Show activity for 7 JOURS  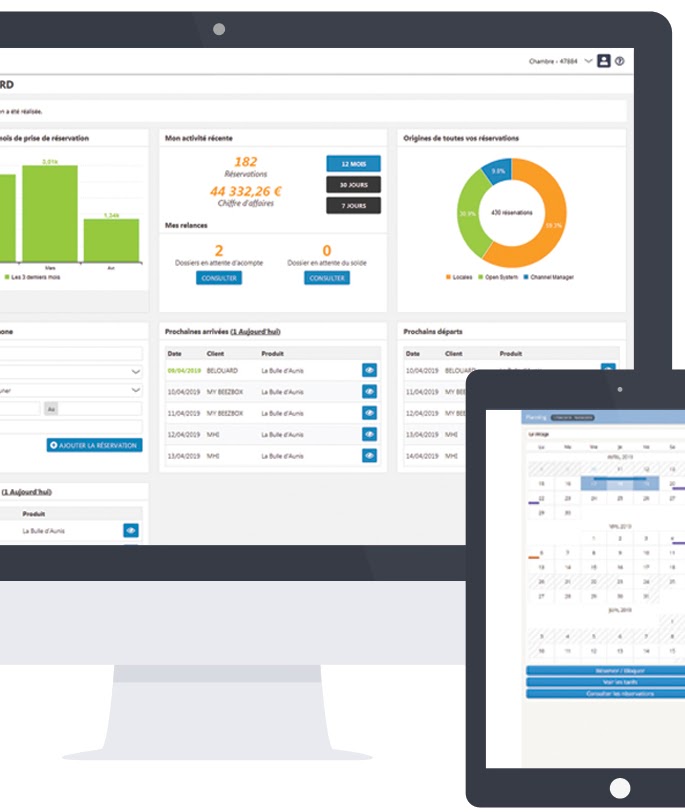click(x=353, y=205)
